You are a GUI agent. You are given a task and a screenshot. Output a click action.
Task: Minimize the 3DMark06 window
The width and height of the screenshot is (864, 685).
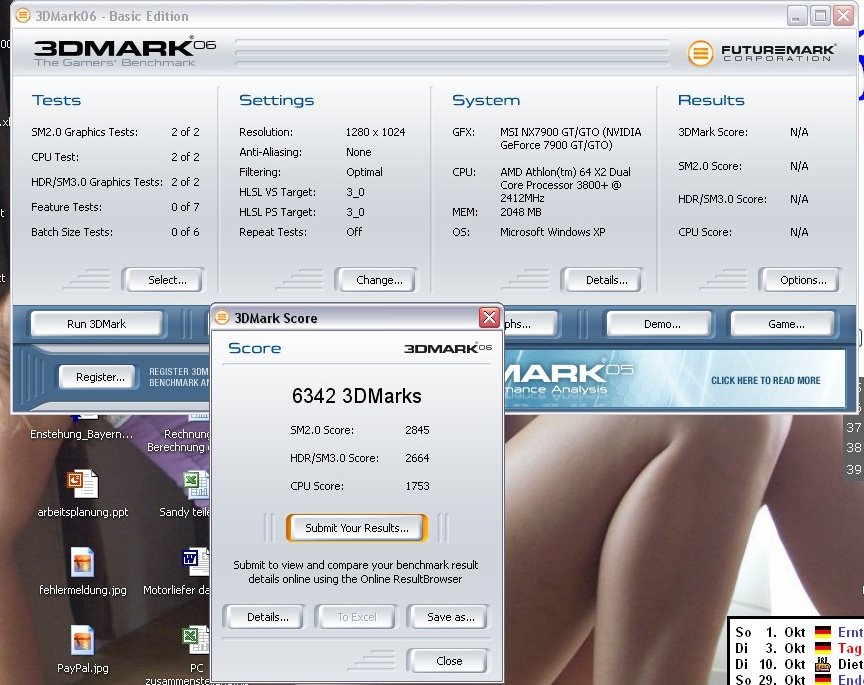click(x=796, y=15)
